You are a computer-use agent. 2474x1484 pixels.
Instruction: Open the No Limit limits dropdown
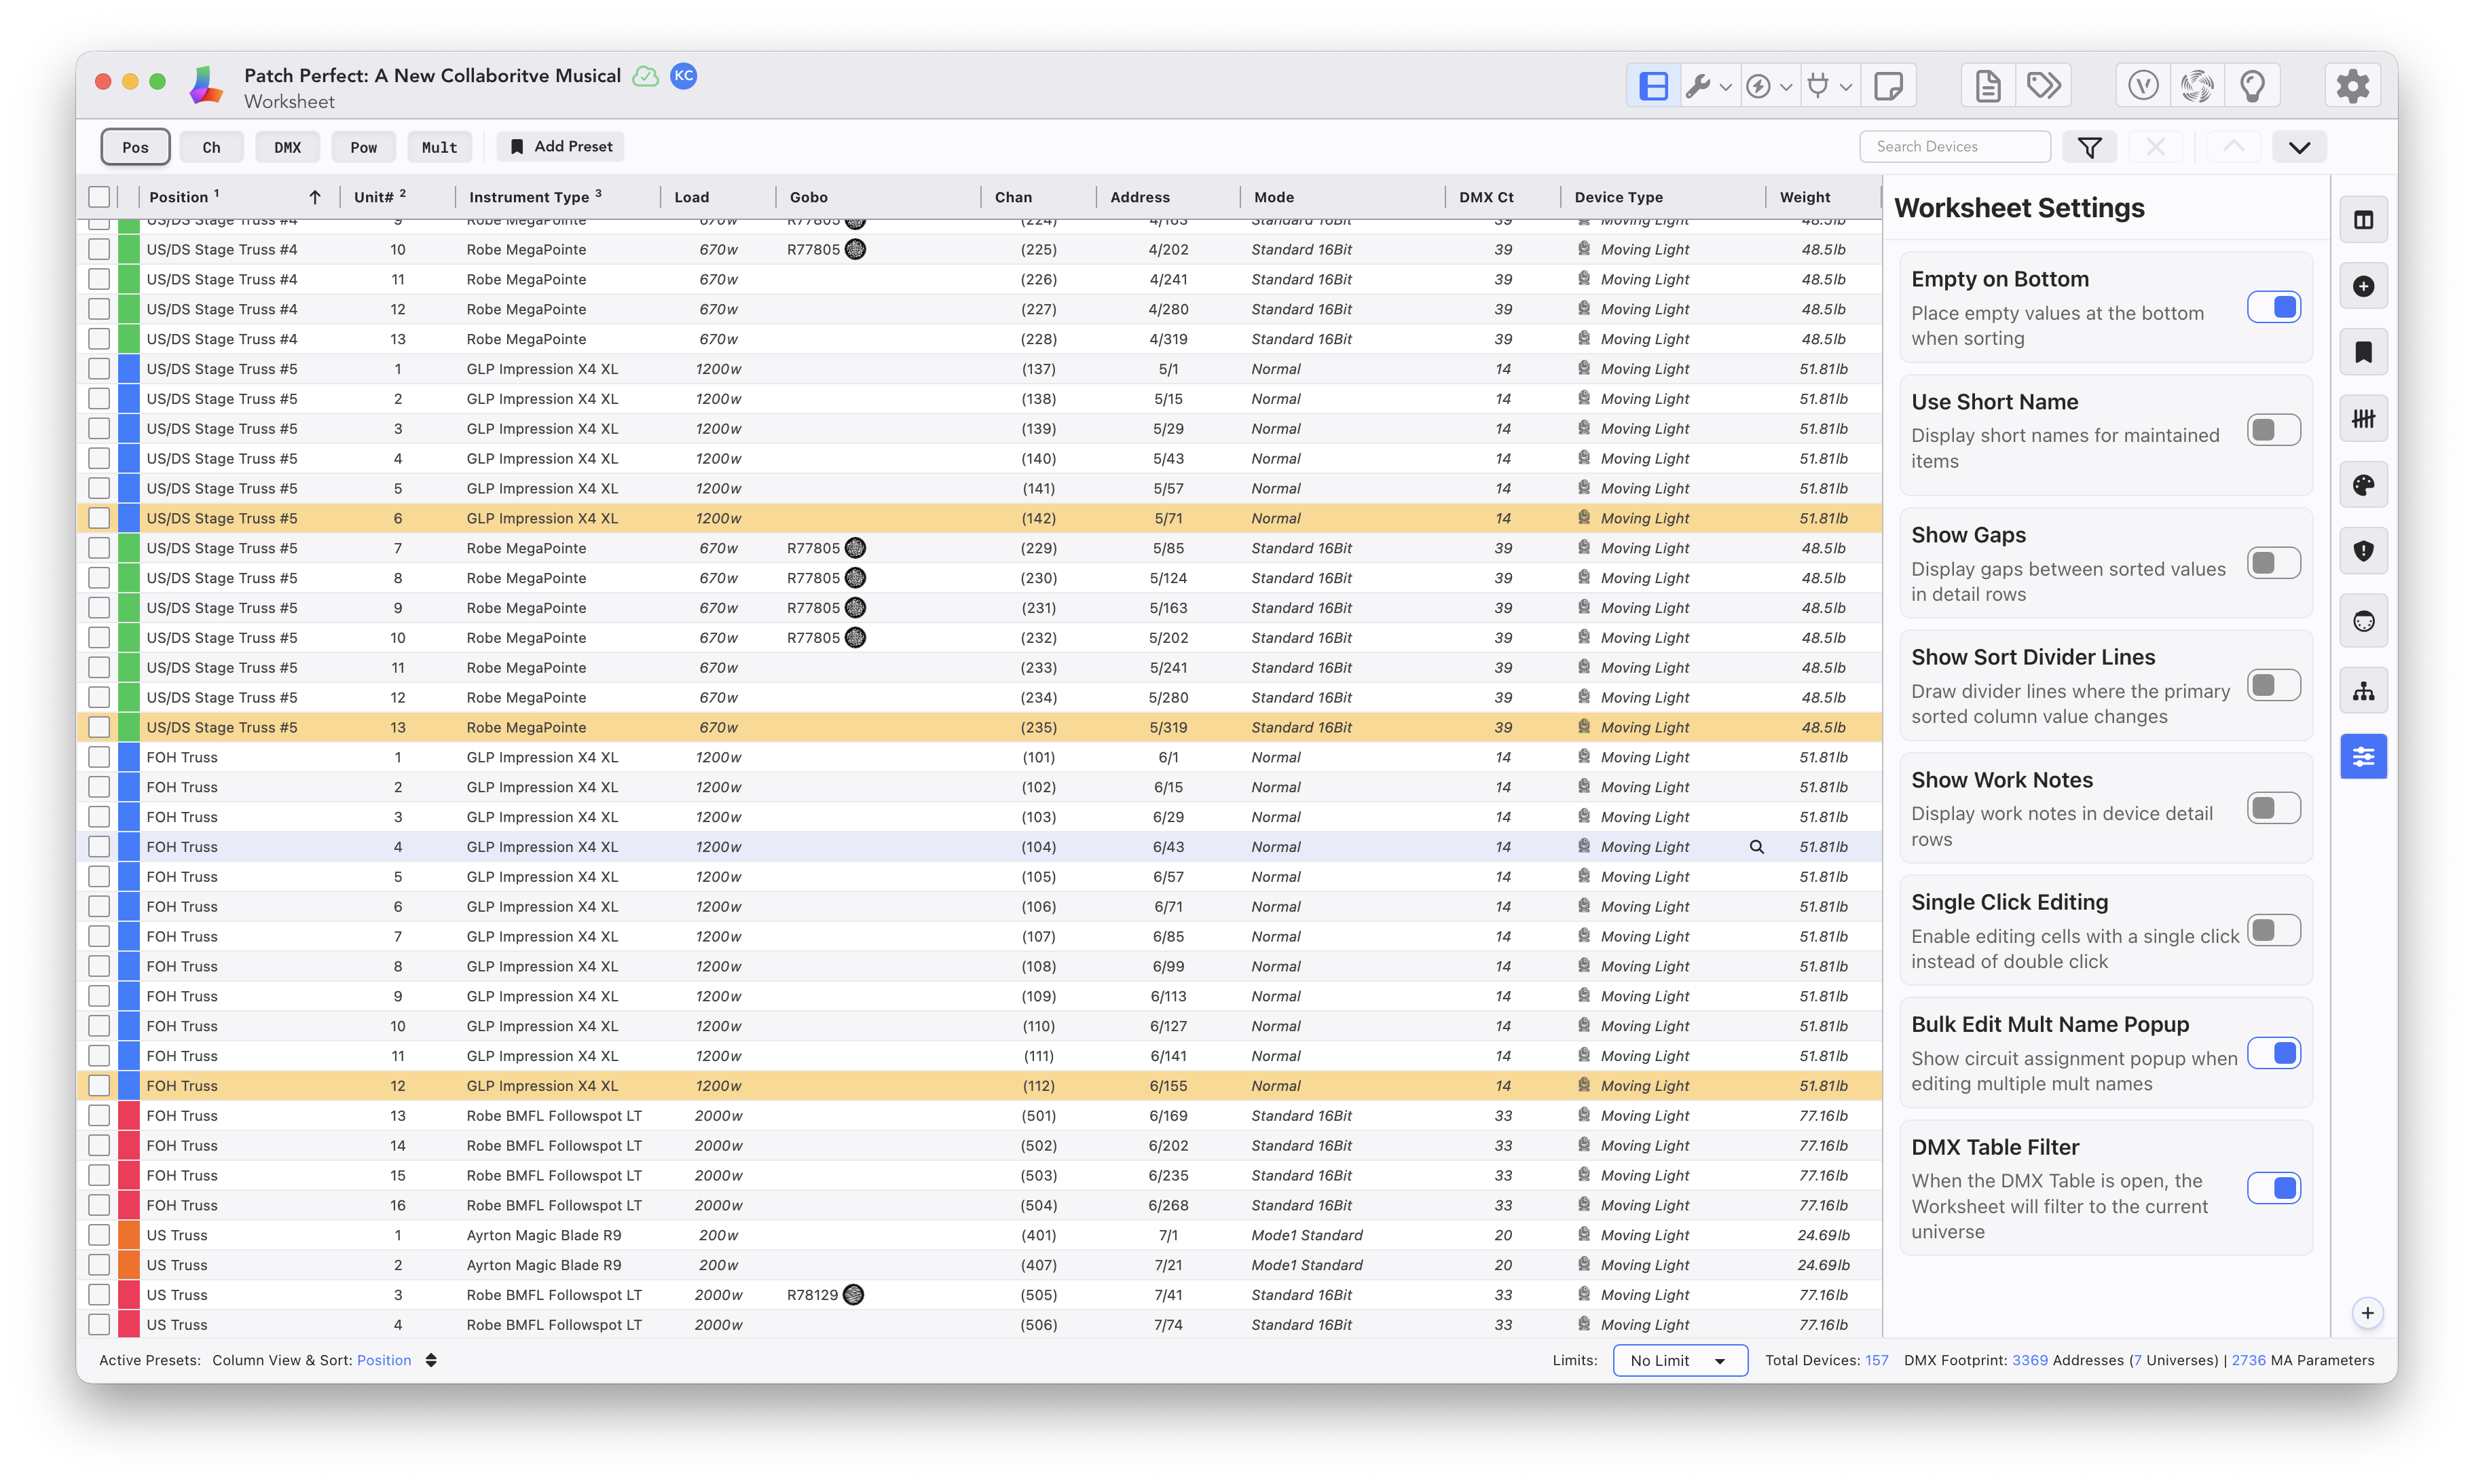click(1679, 1361)
